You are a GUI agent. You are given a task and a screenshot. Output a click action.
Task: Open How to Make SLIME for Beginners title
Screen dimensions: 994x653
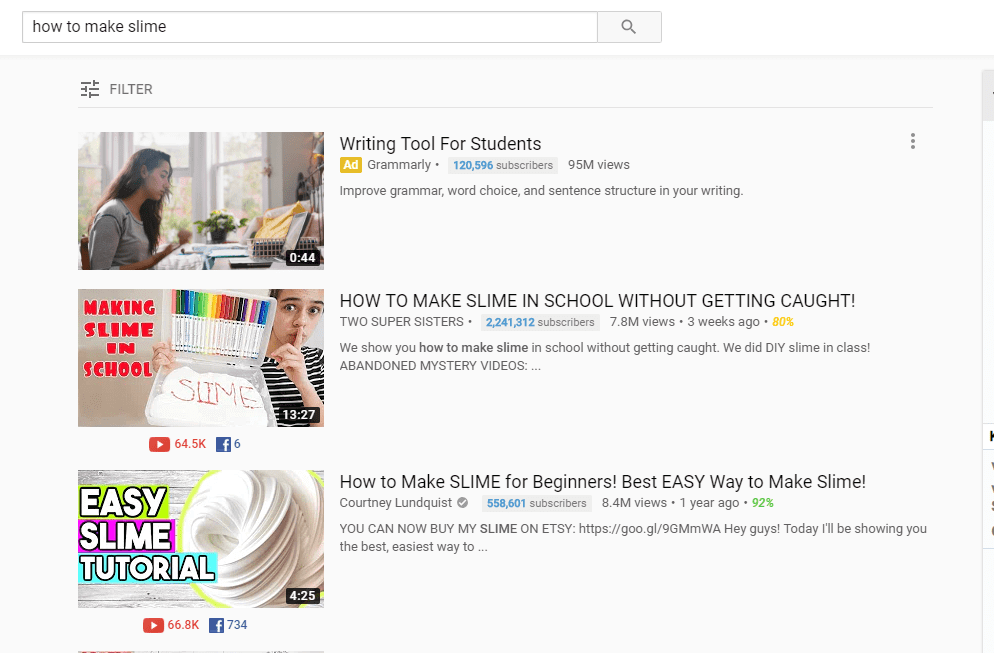[x=602, y=482]
